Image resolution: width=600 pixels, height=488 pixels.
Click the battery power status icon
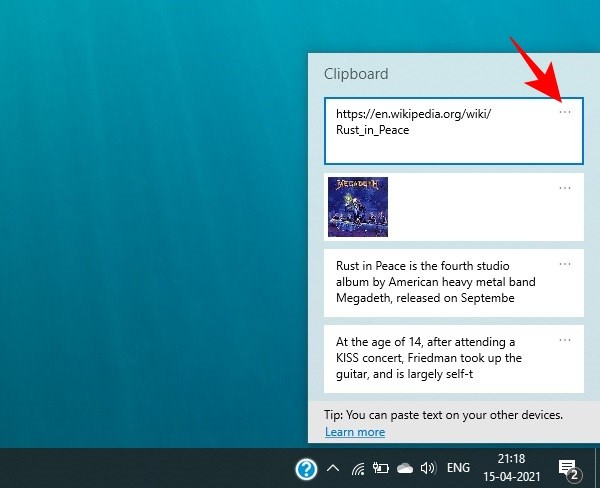381,468
